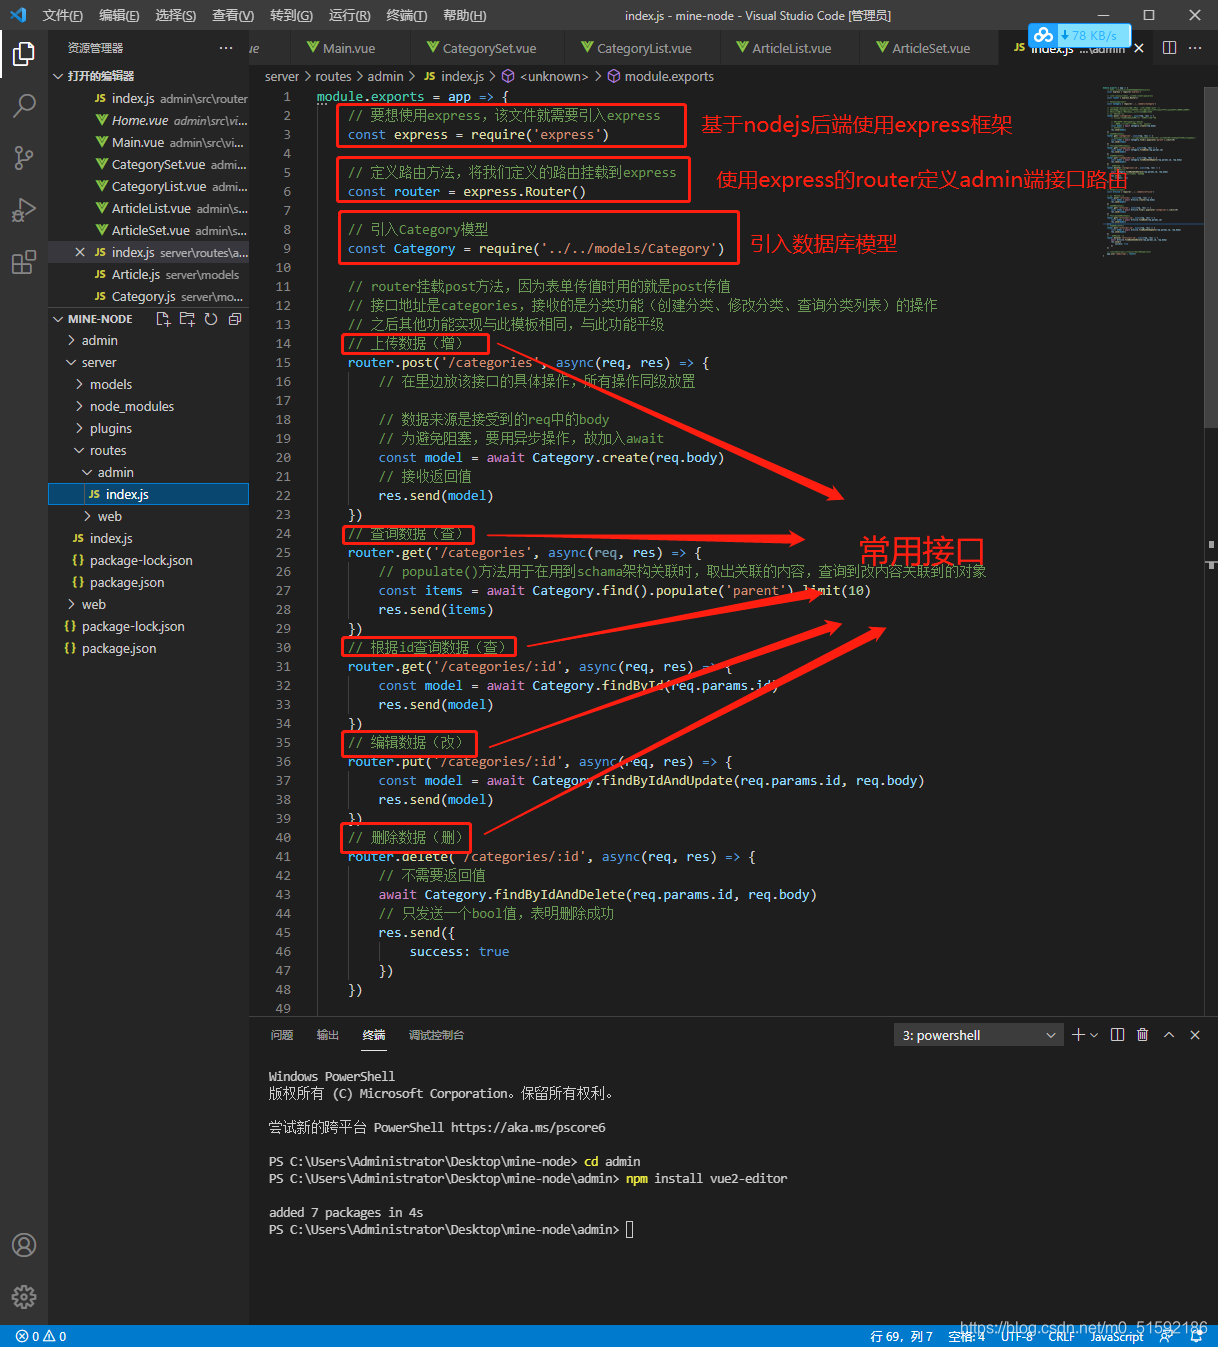Open the Extensions view
Screen dimensions: 1218x1347
click(x=24, y=262)
